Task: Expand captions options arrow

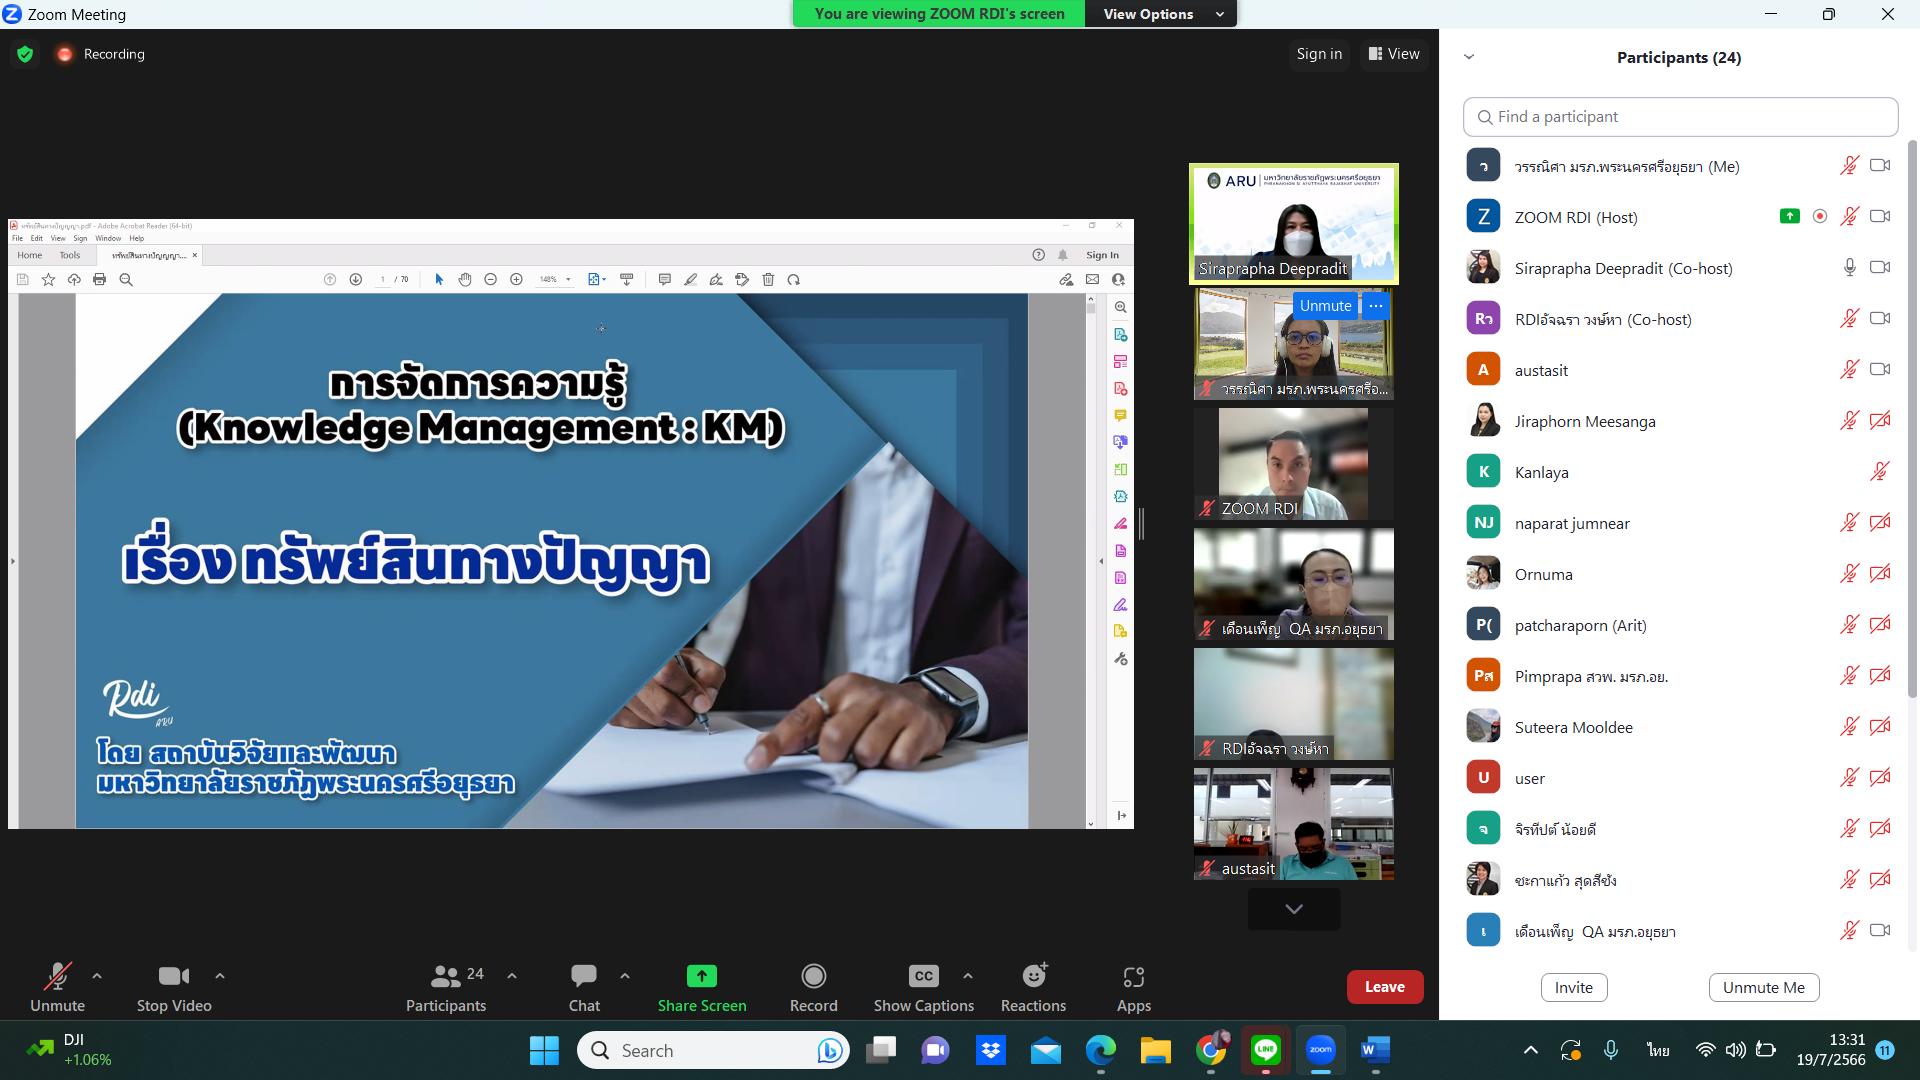Action: pyautogui.click(x=968, y=975)
